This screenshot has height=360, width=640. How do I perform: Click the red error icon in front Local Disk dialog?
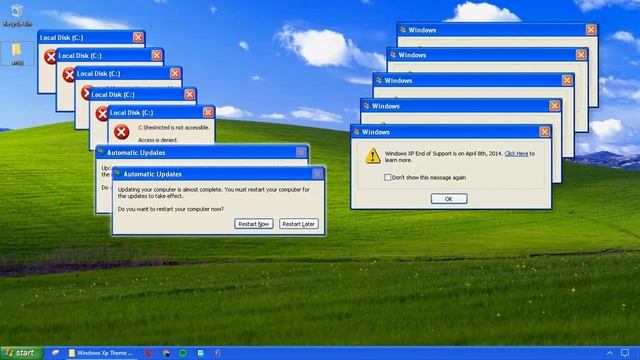122,132
